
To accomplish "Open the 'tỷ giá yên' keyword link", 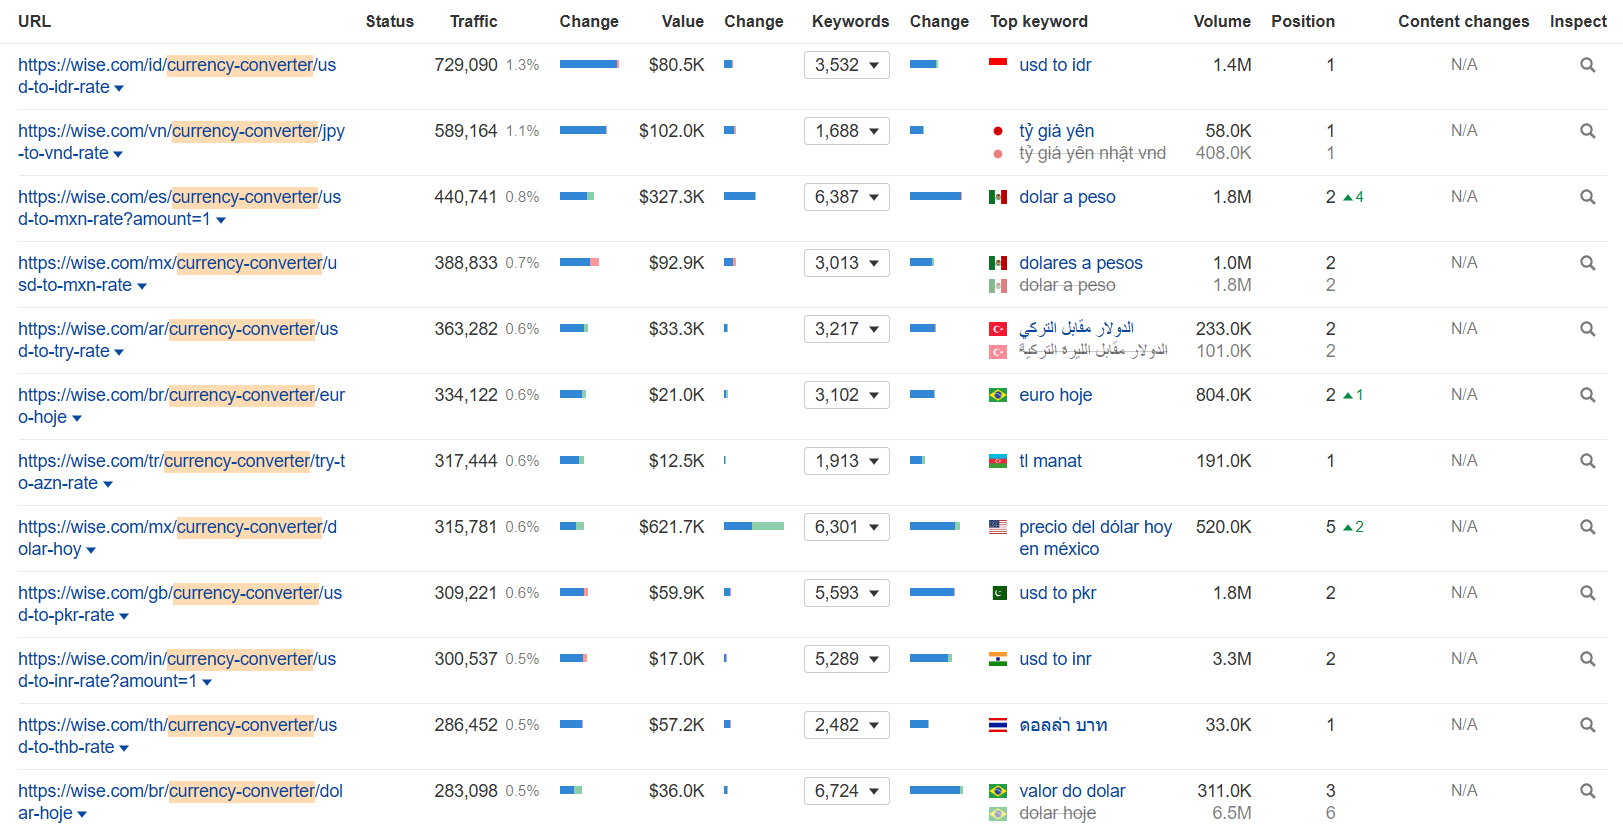I will [x=1056, y=131].
